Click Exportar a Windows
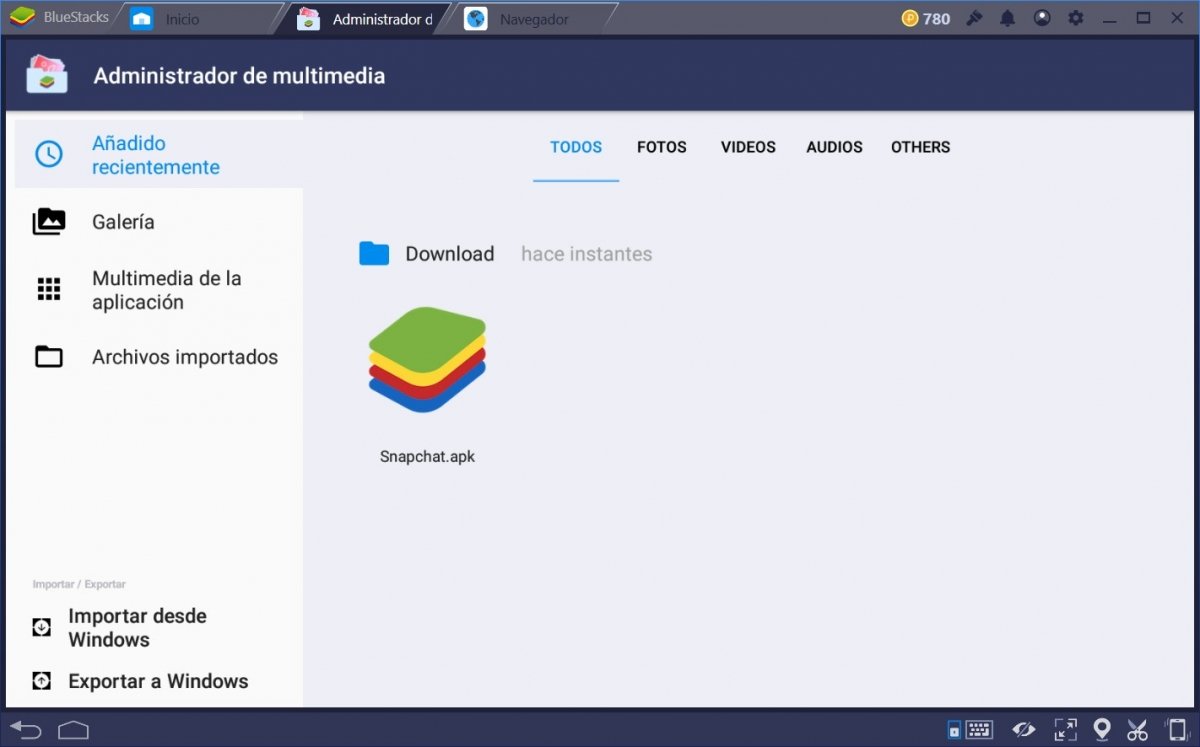 (158, 681)
